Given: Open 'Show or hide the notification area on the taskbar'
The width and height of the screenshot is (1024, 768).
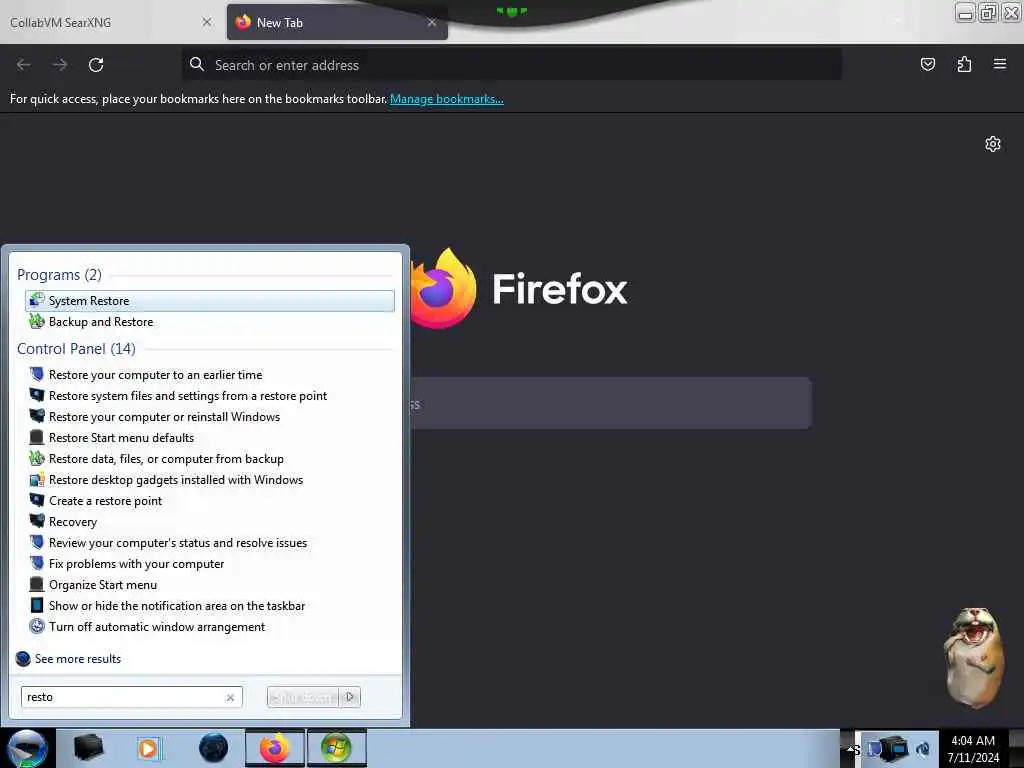Looking at the screenshot, I should (x=210, y=606).
